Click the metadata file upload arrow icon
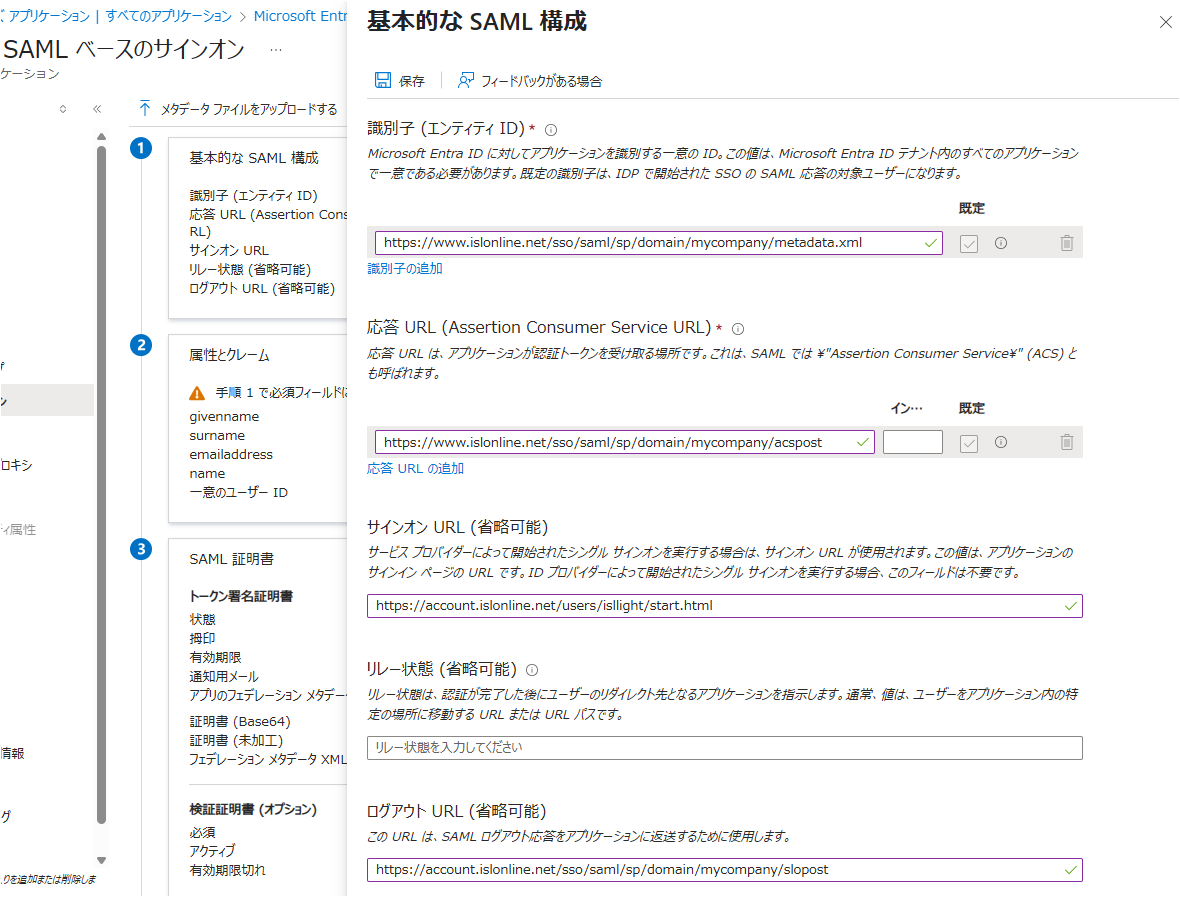 point(144,108)
